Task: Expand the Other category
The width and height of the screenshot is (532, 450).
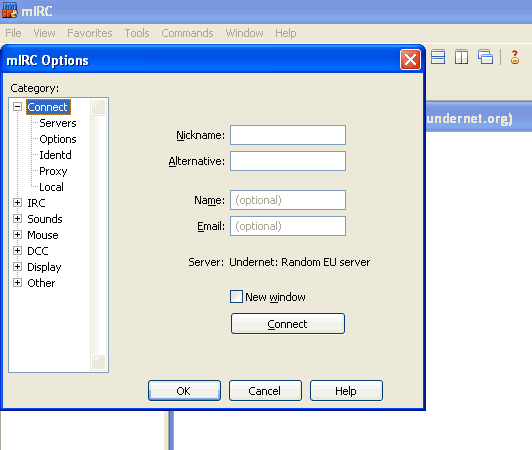Action: (x=17, y=282)
